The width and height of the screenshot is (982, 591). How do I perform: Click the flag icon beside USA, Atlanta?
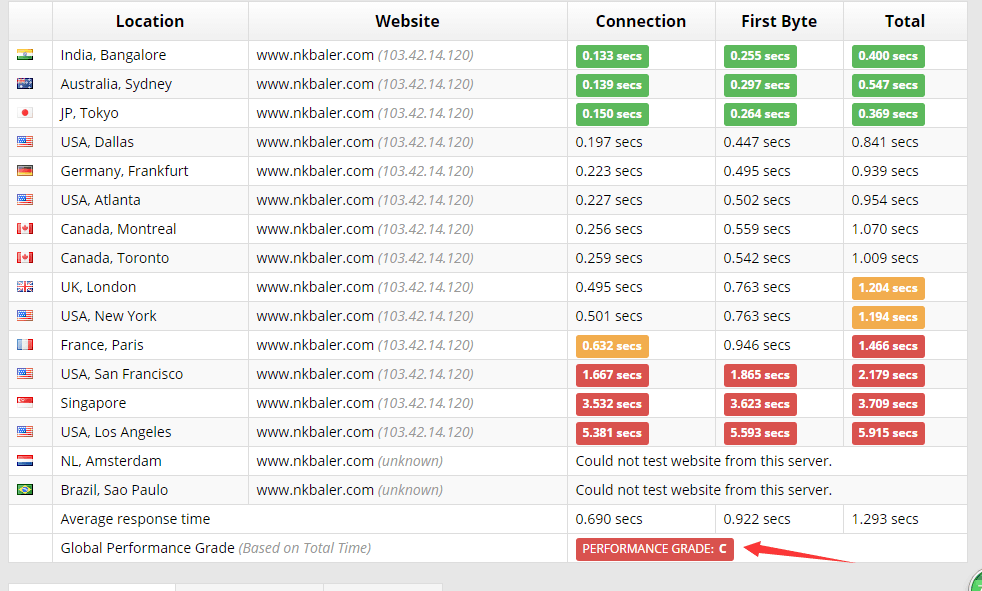pyautogui.click(x=25, y=200)
